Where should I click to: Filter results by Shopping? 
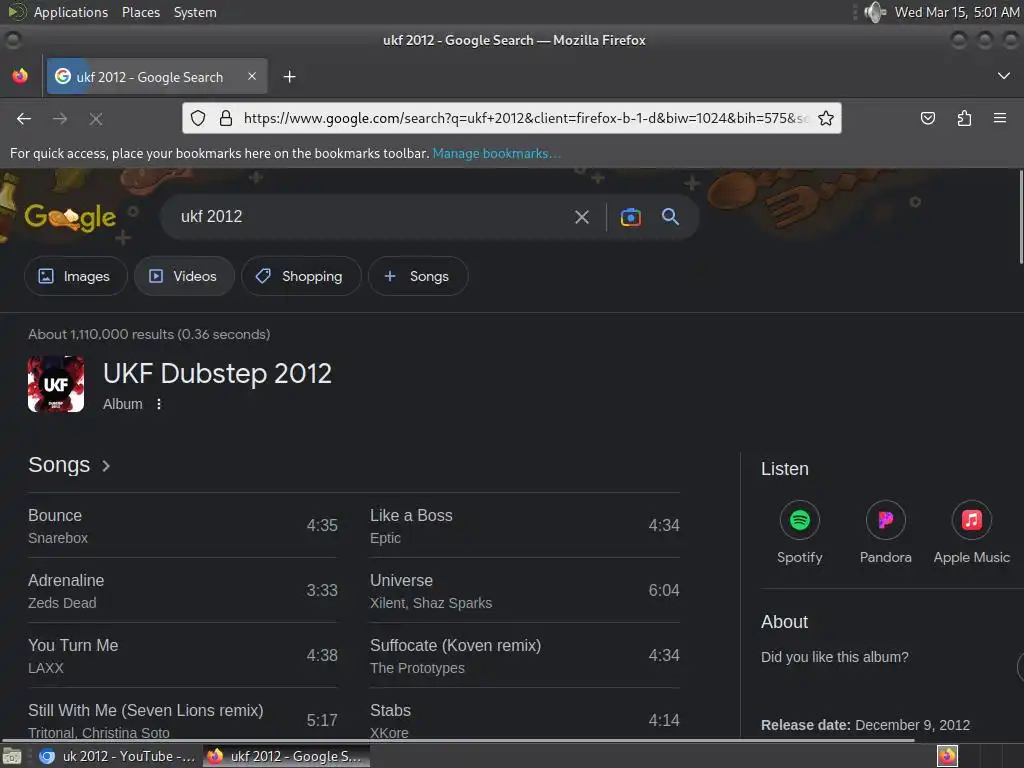tap(301, 276)
